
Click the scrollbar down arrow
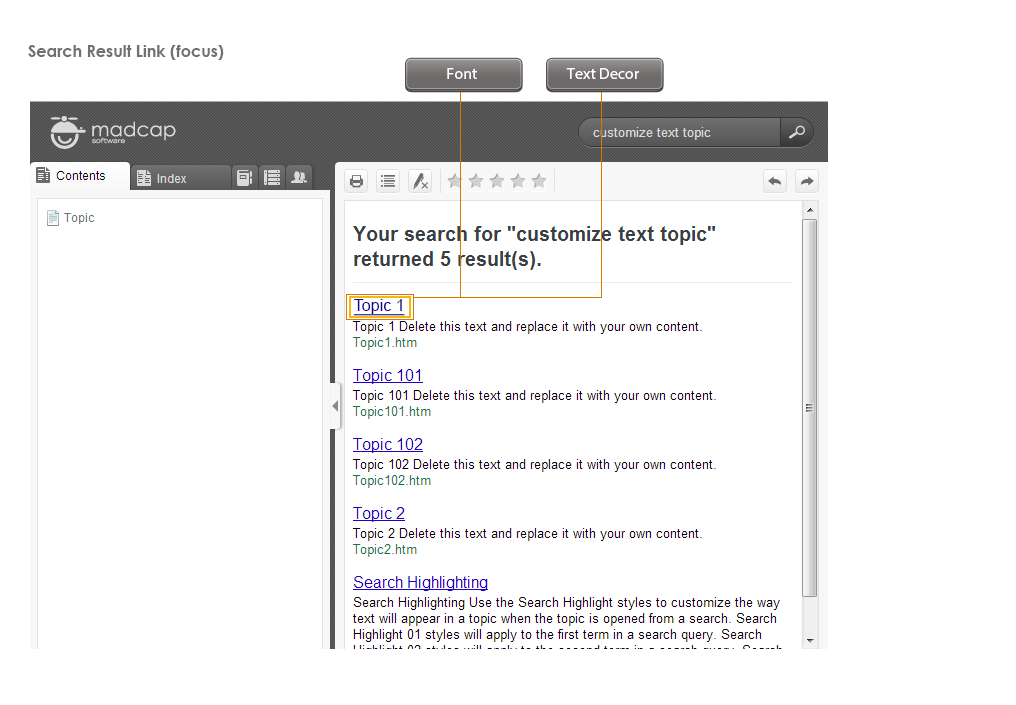pos(810,640)
